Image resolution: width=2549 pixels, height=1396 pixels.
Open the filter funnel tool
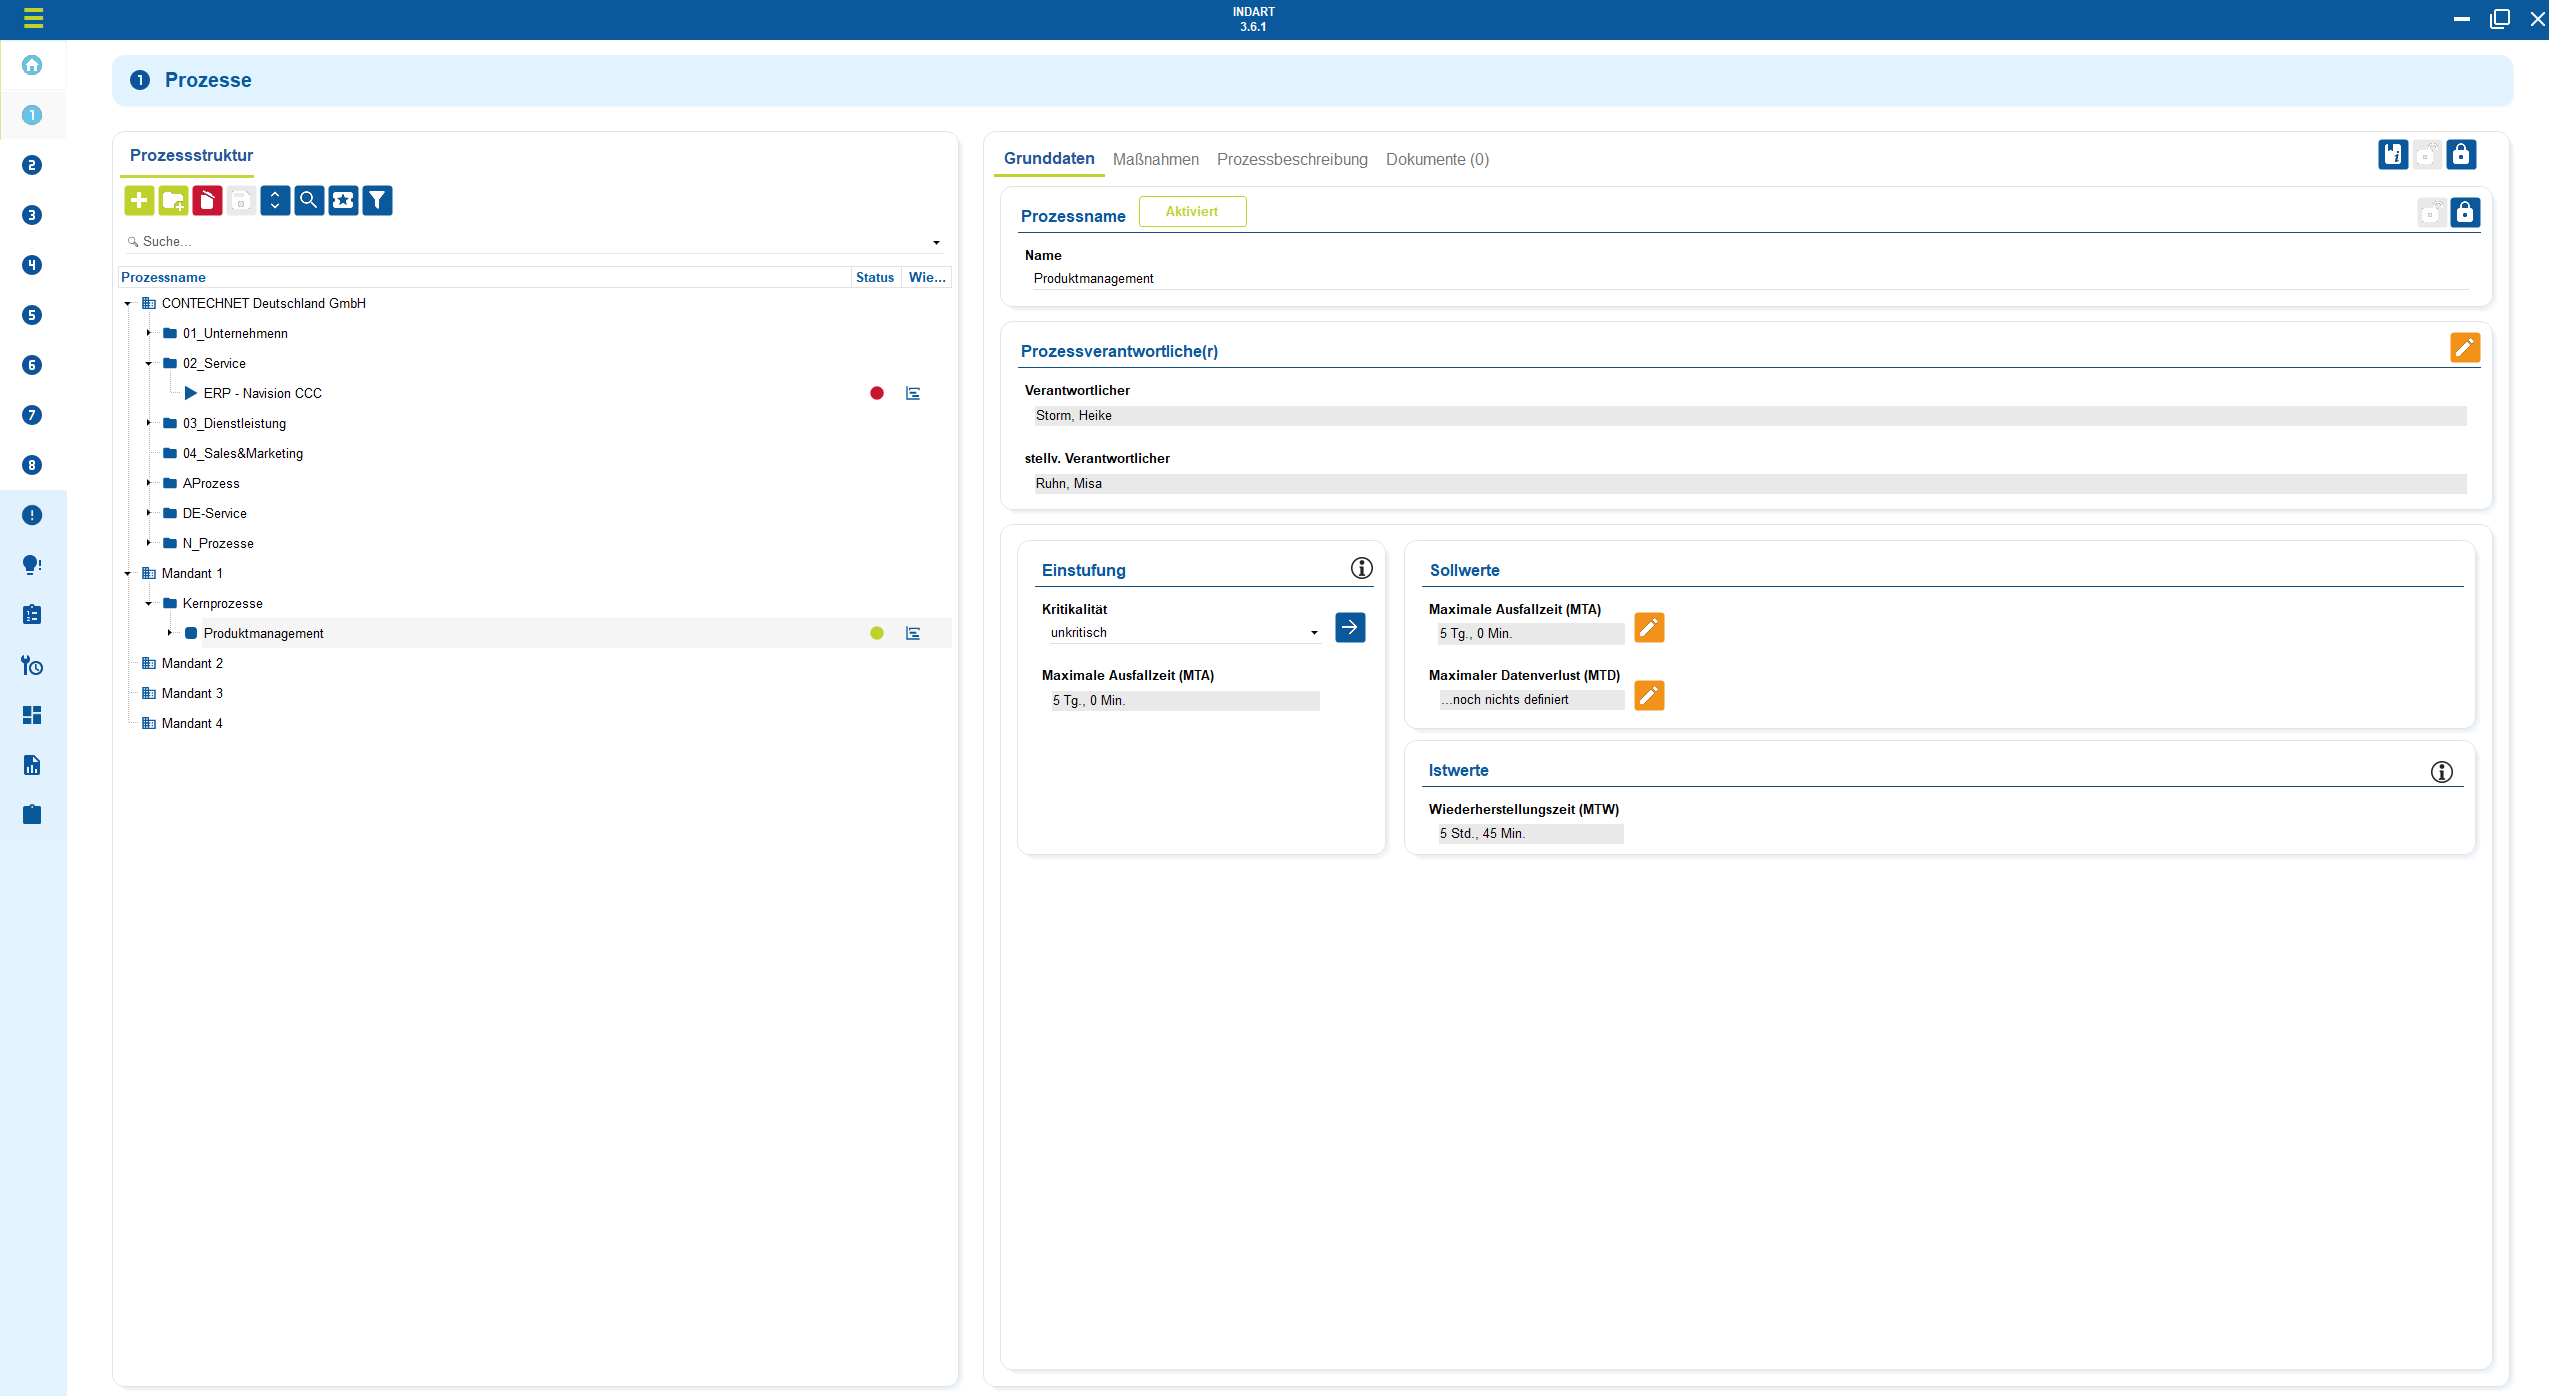click(377, 200)
